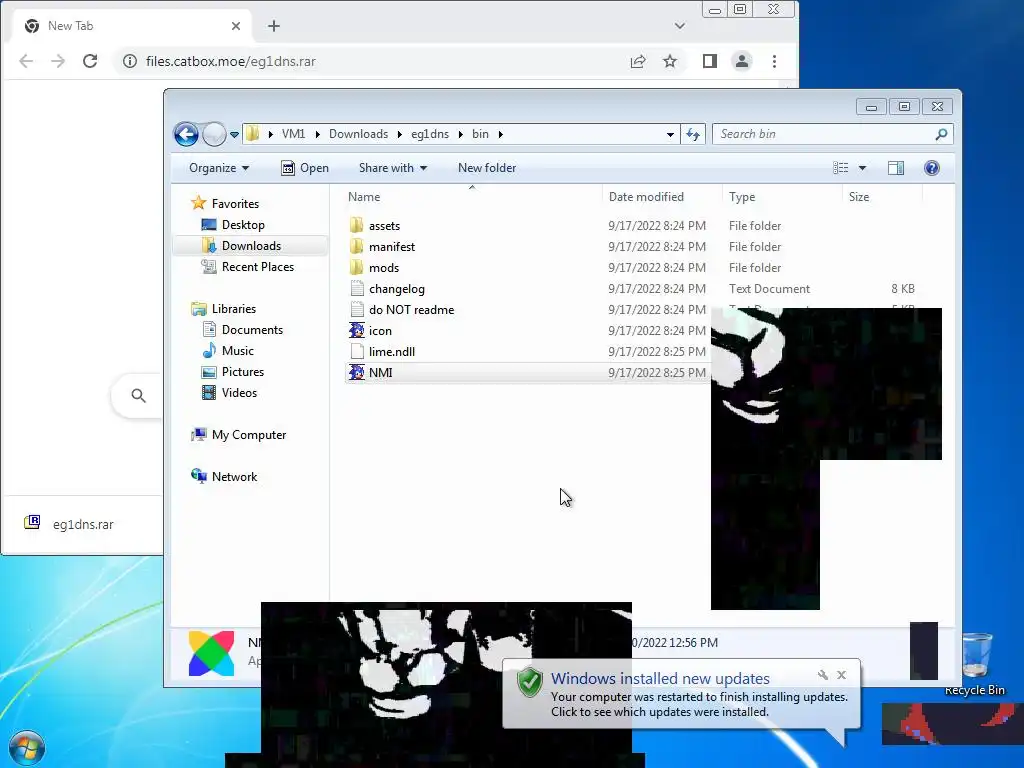Click Downloads breadcrumb in address bar

pos(359,134)
